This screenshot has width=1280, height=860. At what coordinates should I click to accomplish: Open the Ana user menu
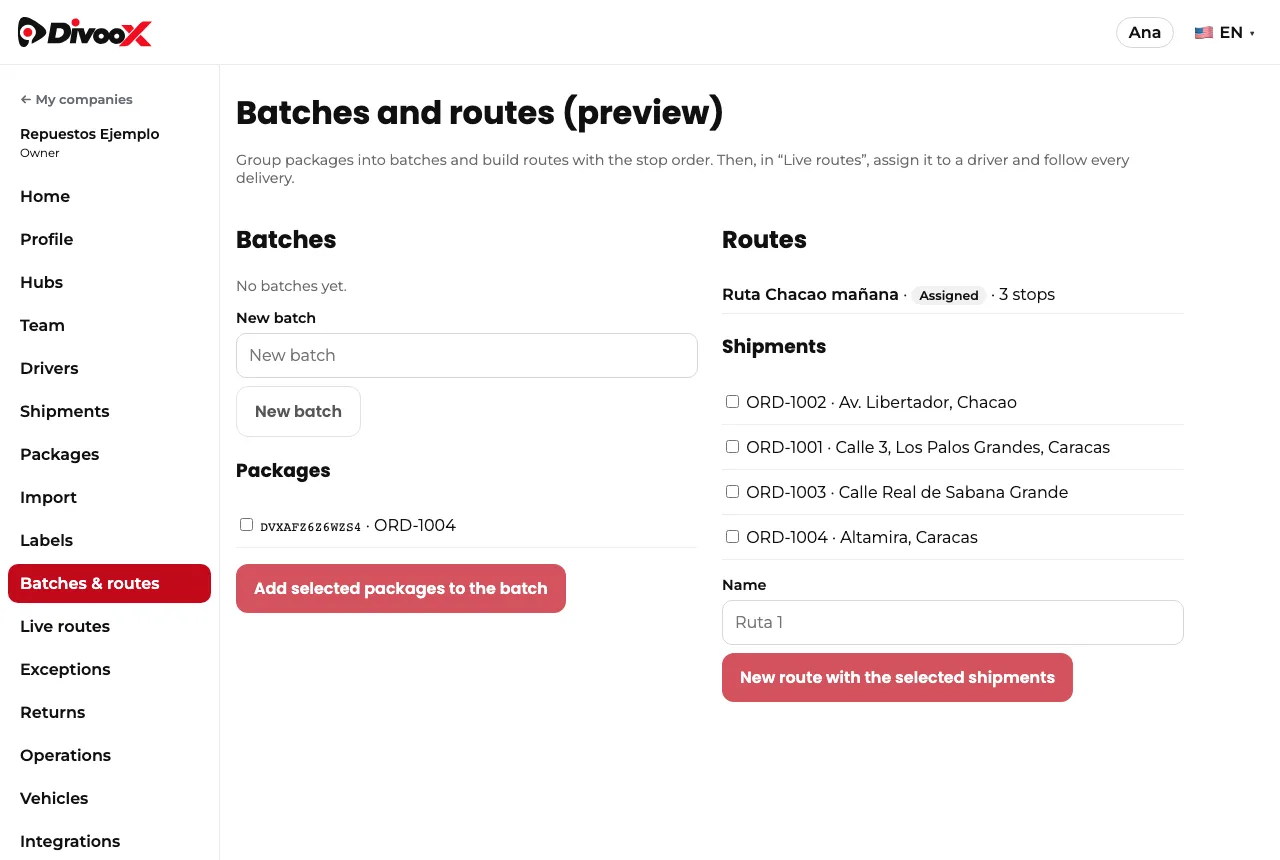pos(1145,32)
